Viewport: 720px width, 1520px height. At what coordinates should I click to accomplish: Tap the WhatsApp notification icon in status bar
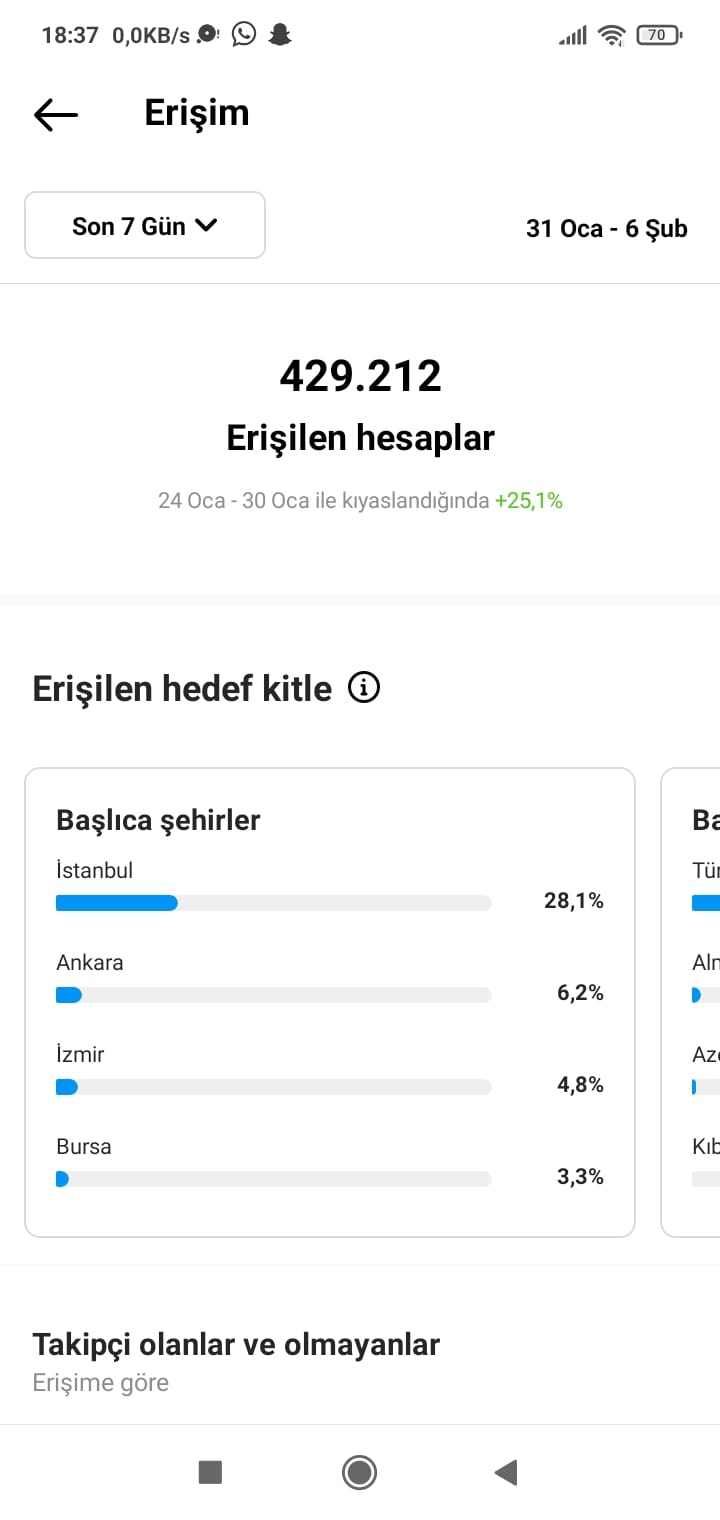tap(244, 35)
